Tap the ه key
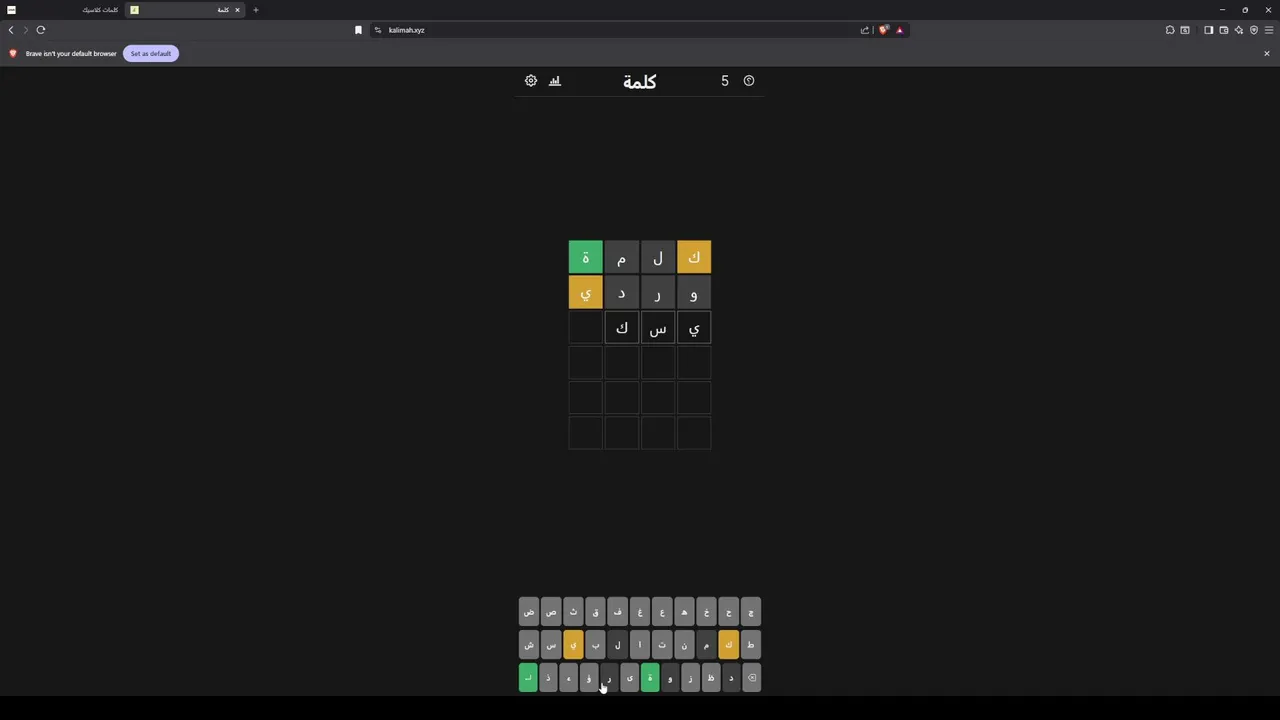The height and width of the screenshot is (720, 1280). click(x=684, y=612)
